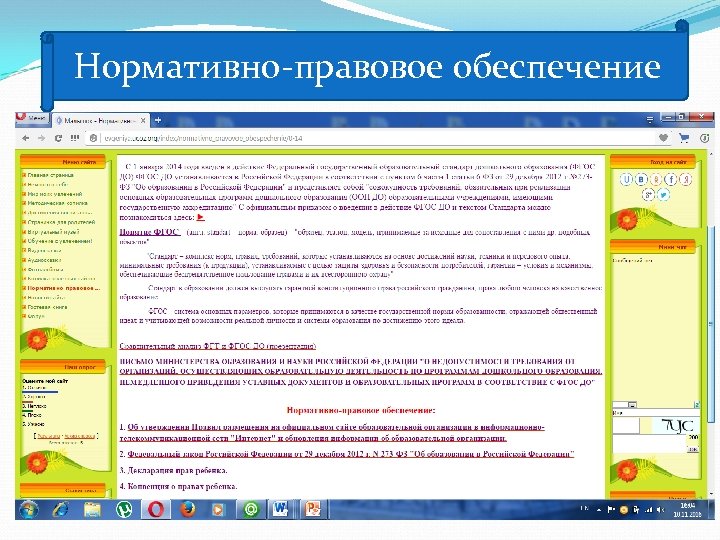Open 'Главная страница' in site menu
The image size is (720, 540).
[50, 175]
